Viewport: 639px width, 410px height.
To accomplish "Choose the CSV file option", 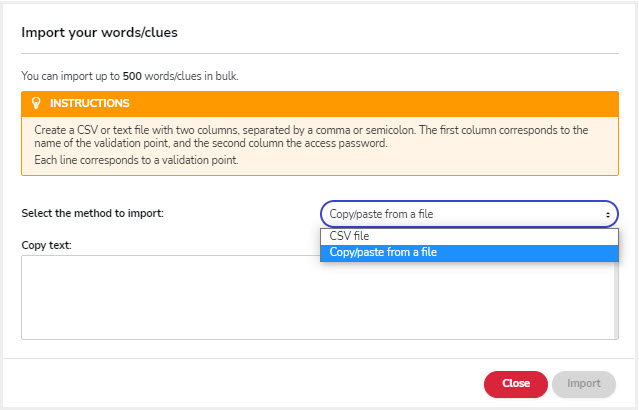I will pos(469,236).
